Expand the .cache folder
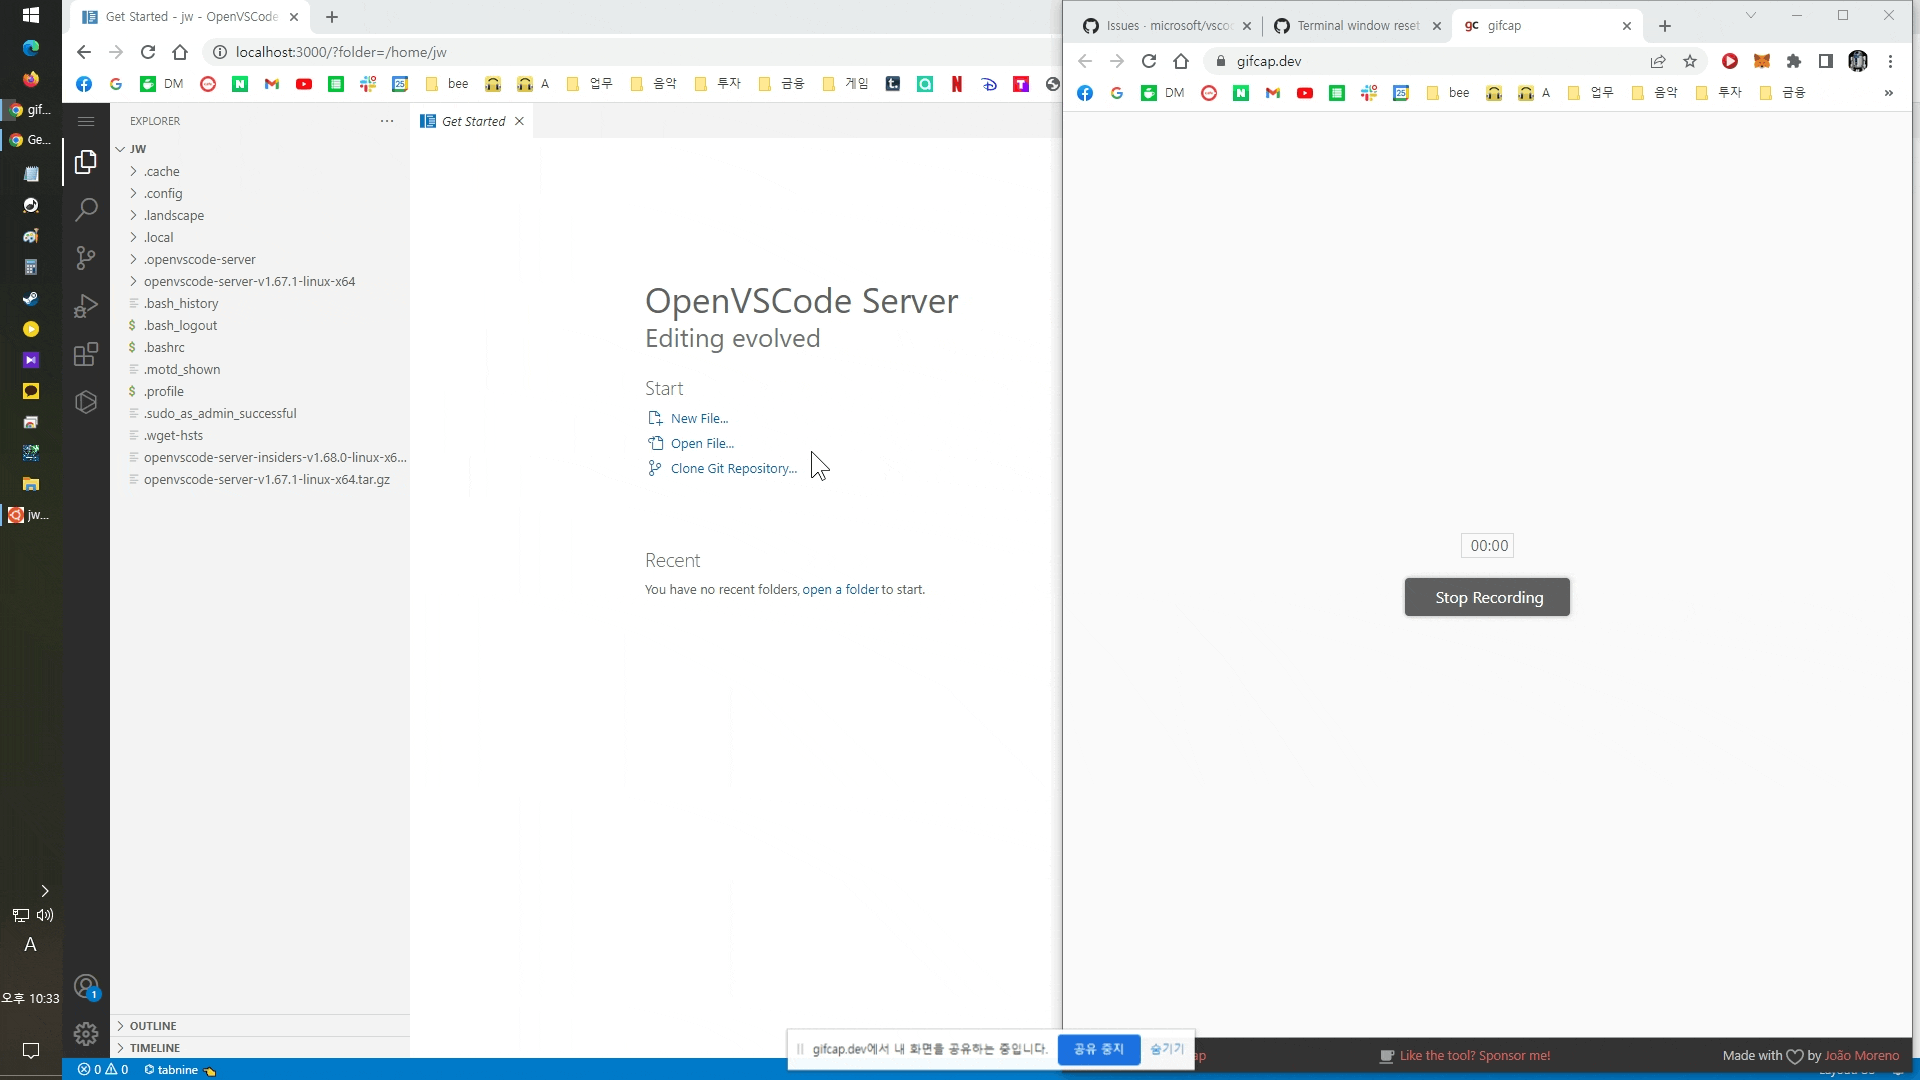 pyautogui.click(x=161, y=171)
